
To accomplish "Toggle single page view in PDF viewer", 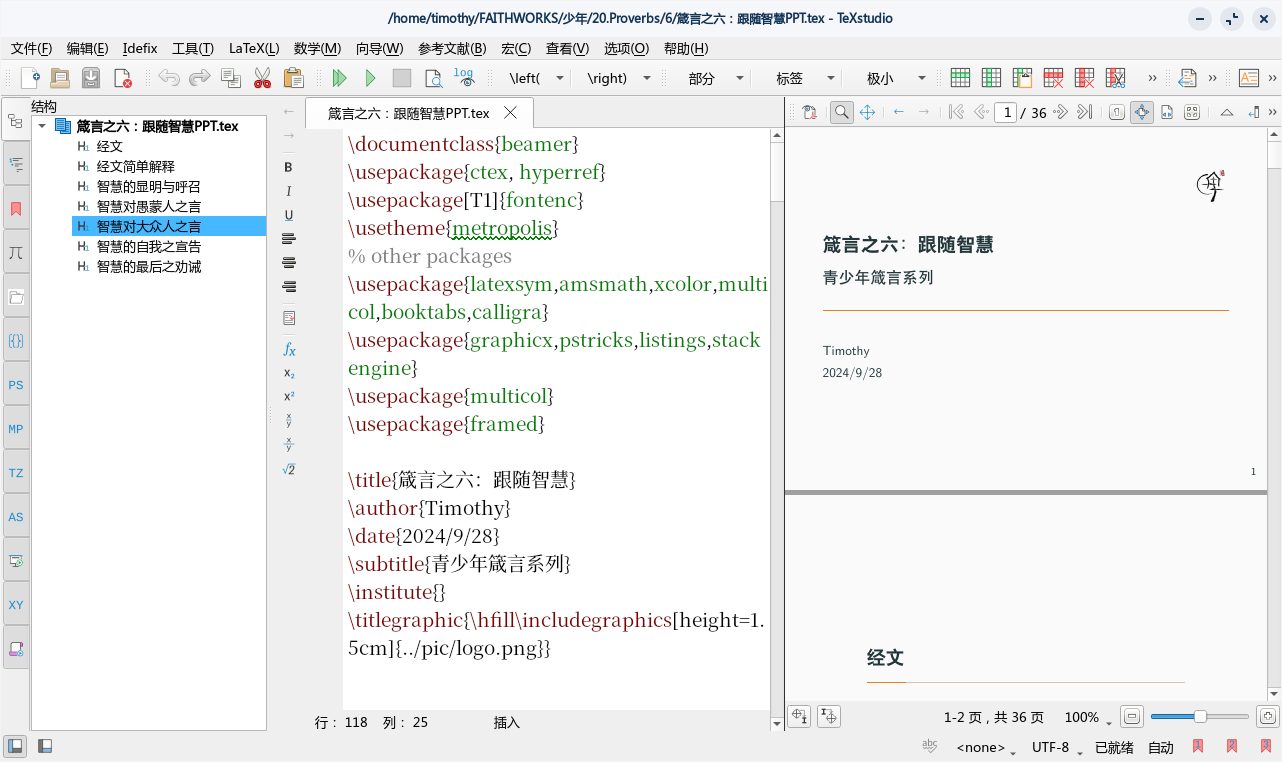I will point(1117,113).
